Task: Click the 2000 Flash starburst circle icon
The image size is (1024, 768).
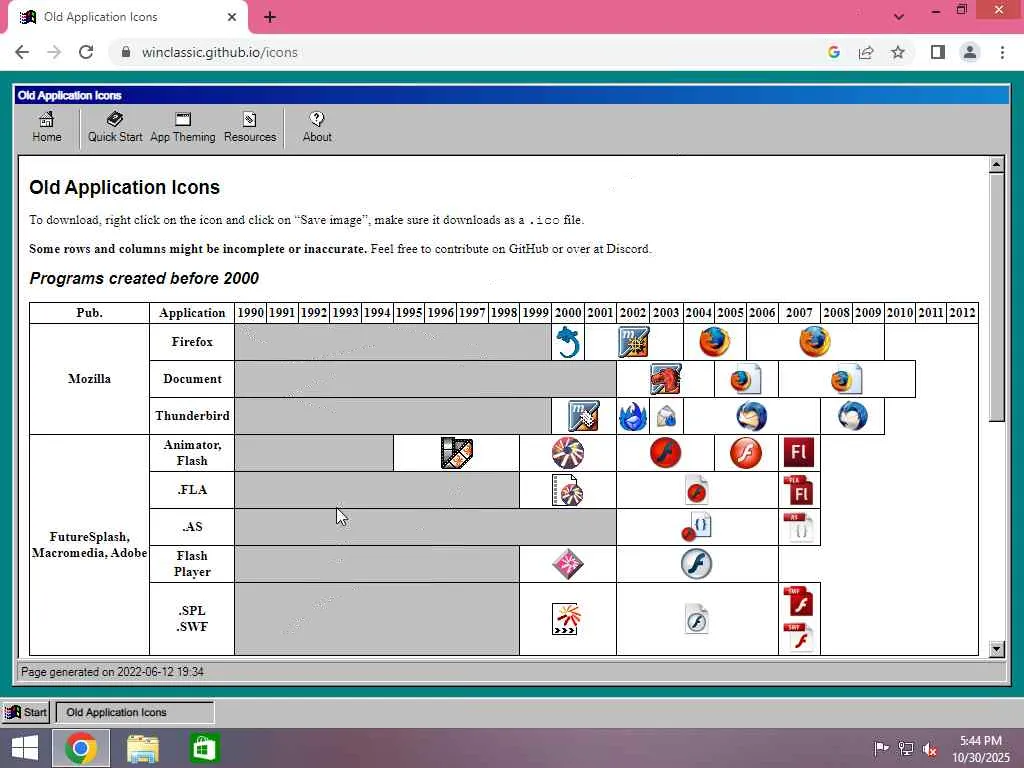Action: tap(568, 453)
